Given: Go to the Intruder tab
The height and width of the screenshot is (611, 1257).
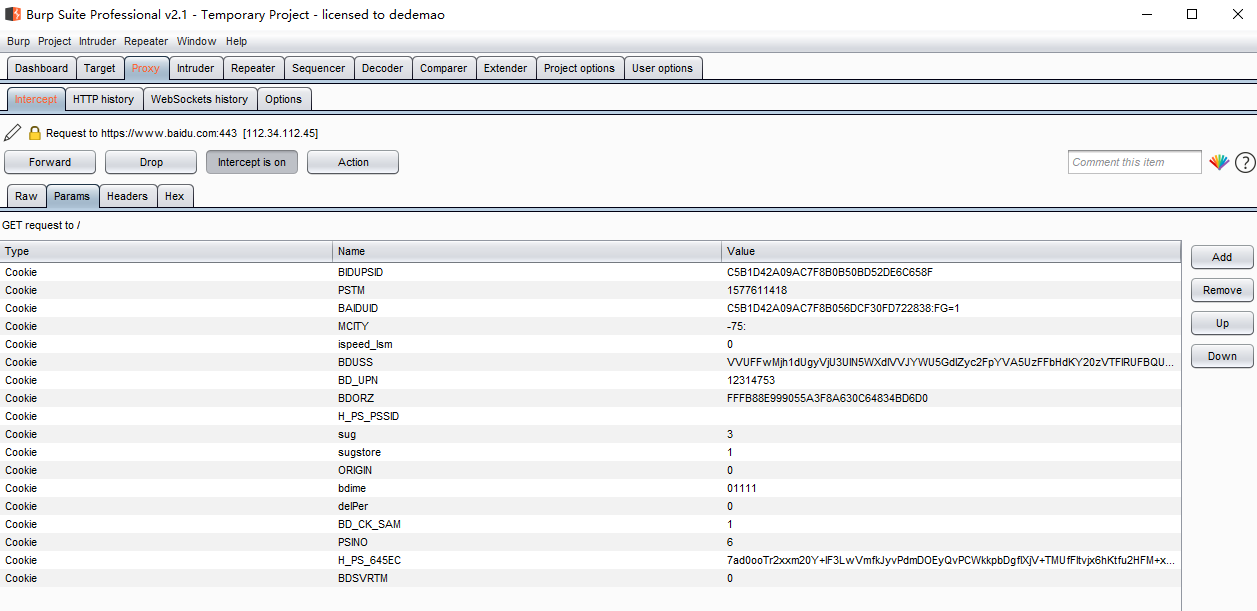Looking at the screenshot, I should point(196,68).
